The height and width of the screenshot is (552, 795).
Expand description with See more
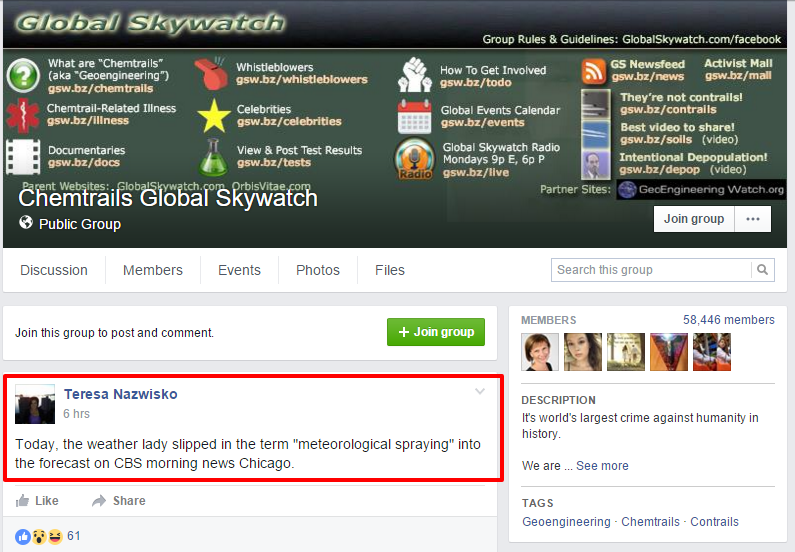coord(602,466)
